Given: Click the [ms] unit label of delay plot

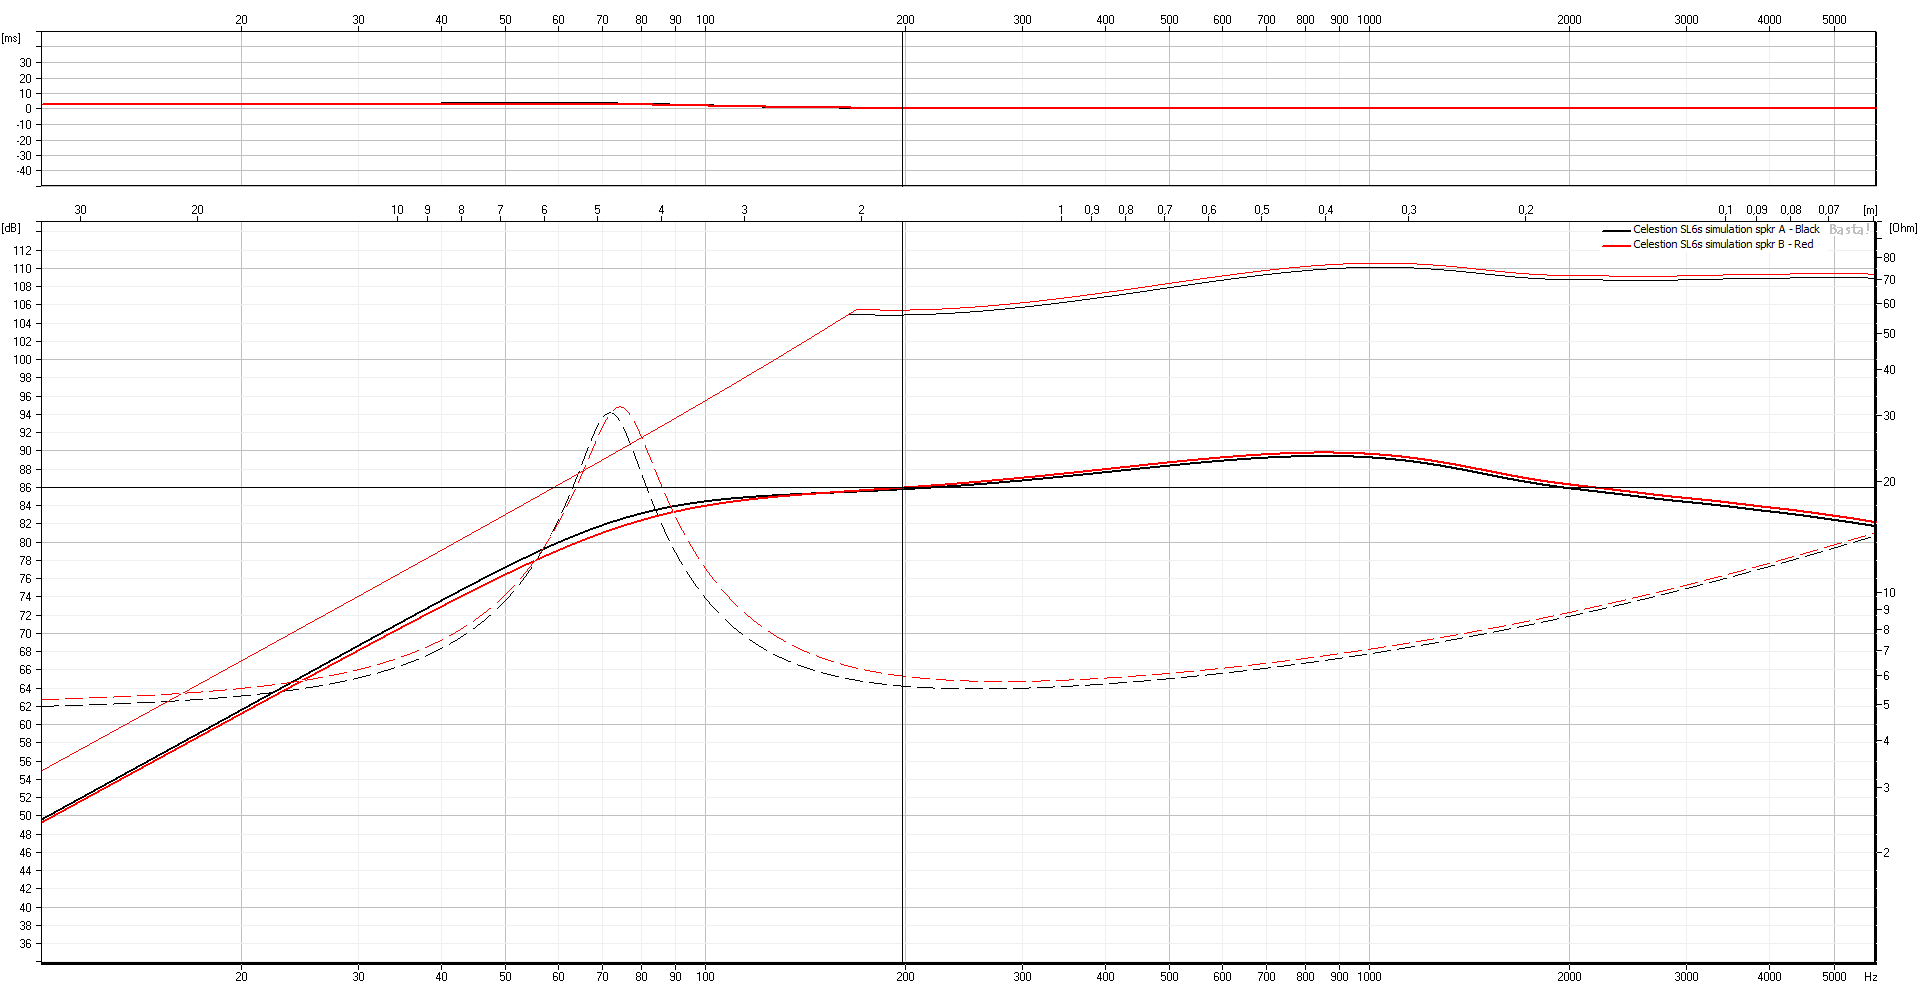Looking at the screenshot, I should (11, 38).
